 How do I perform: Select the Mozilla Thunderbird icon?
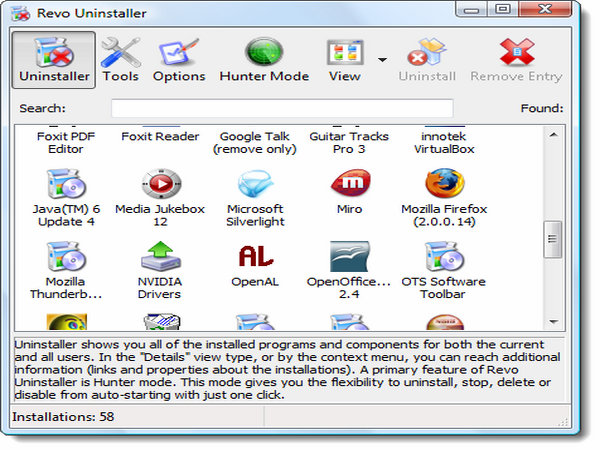pyautogui.click(x=65, y=258)
